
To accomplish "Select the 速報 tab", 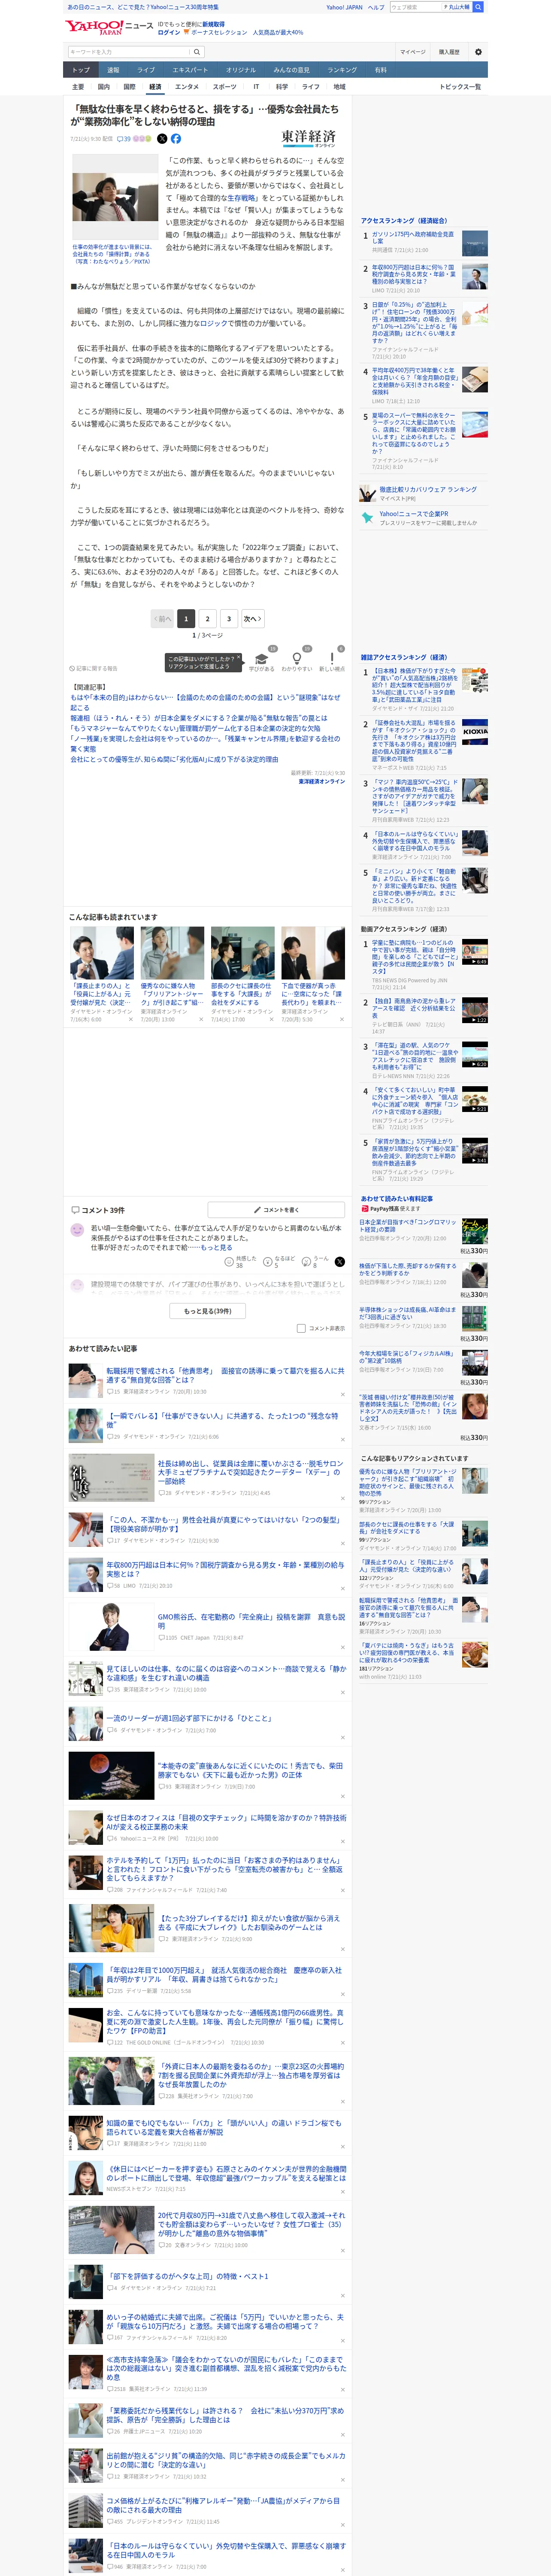I will [113, 70].
